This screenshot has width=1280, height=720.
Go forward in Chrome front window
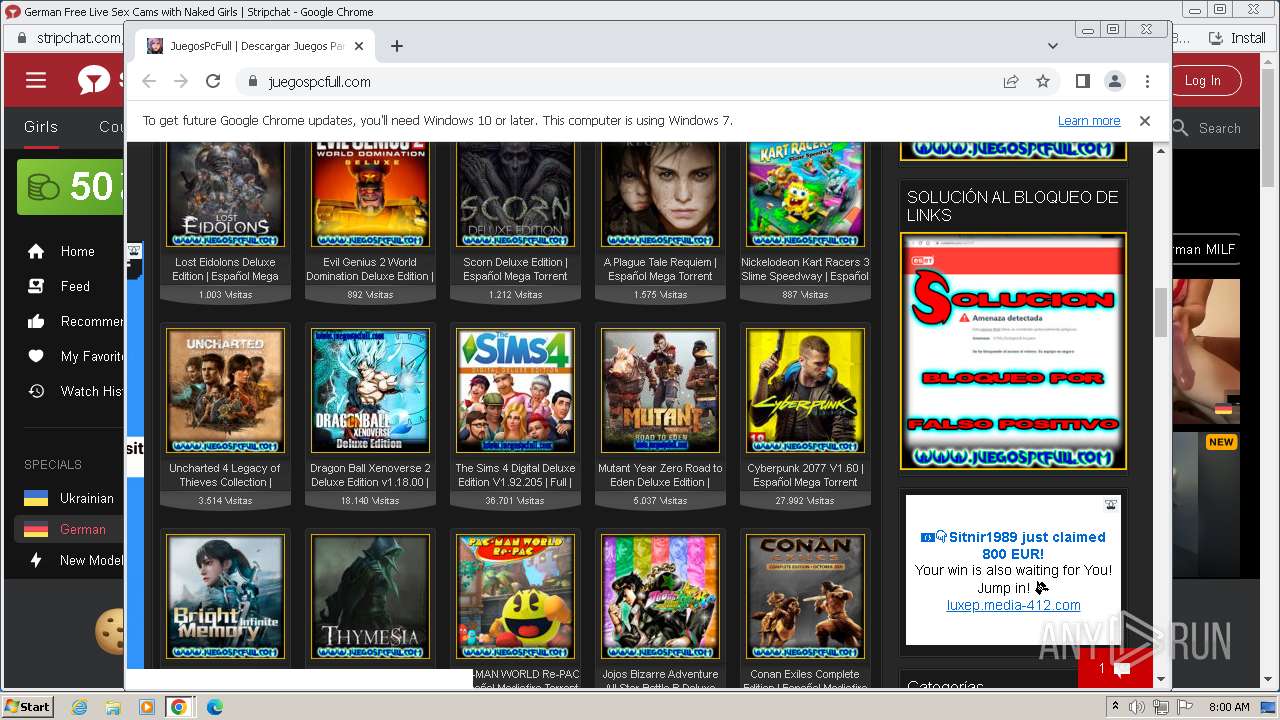point(181,82)
